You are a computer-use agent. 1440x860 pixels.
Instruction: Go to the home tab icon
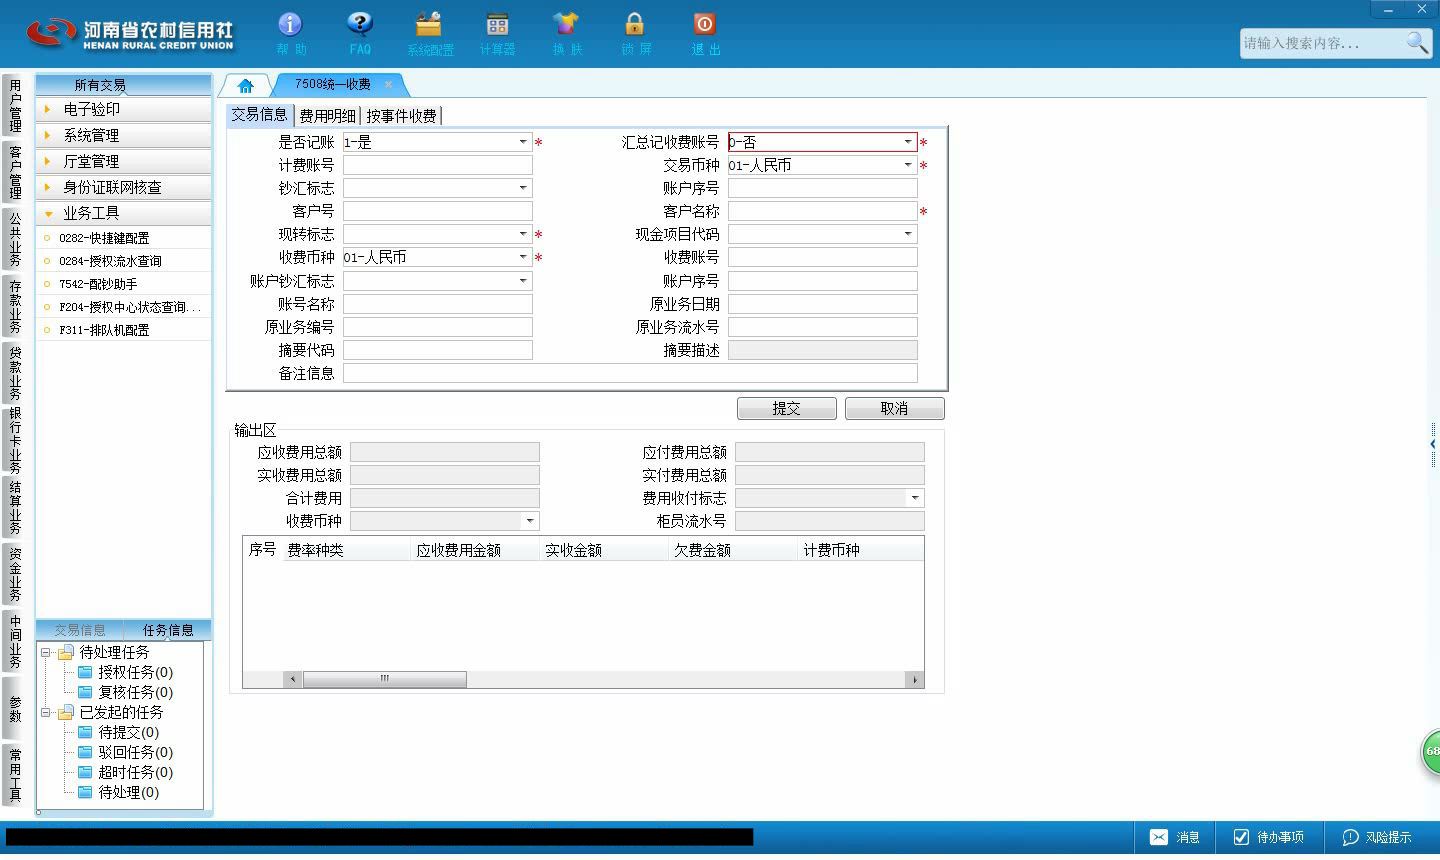(245, 85)
